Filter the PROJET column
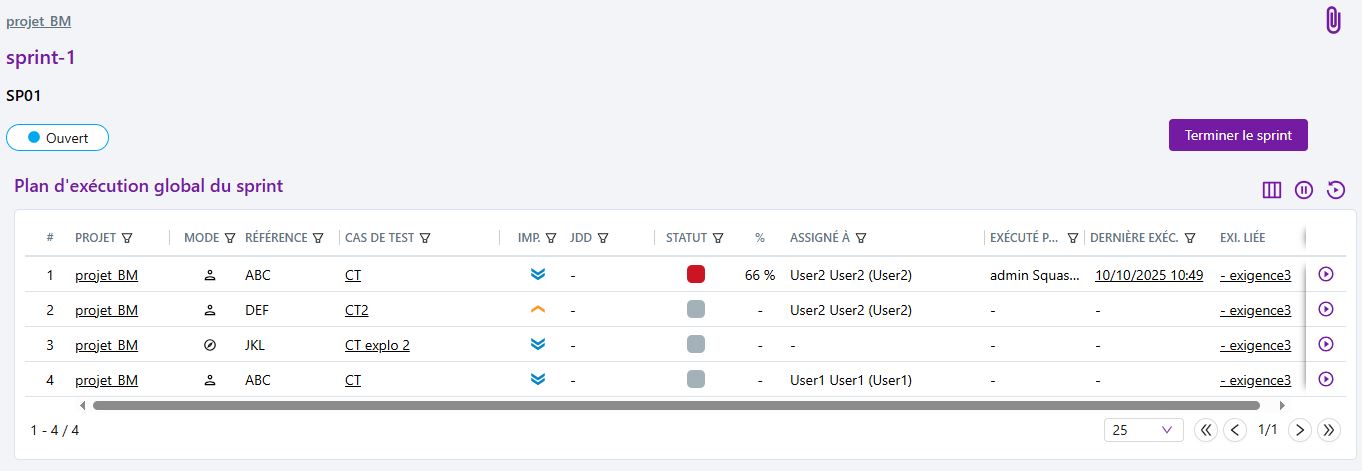1362x471 pixels. (x=127, y=238)
